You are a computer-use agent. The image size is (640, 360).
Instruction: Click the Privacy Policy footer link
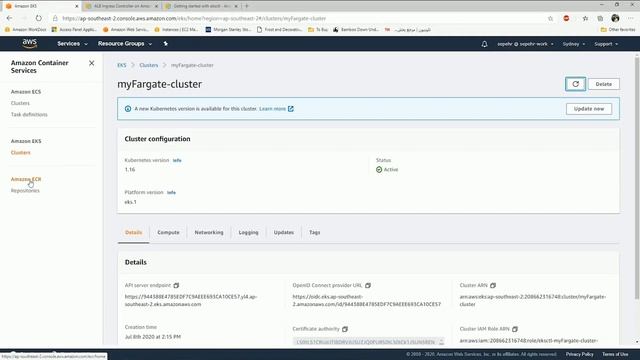[x=579, y=354]
